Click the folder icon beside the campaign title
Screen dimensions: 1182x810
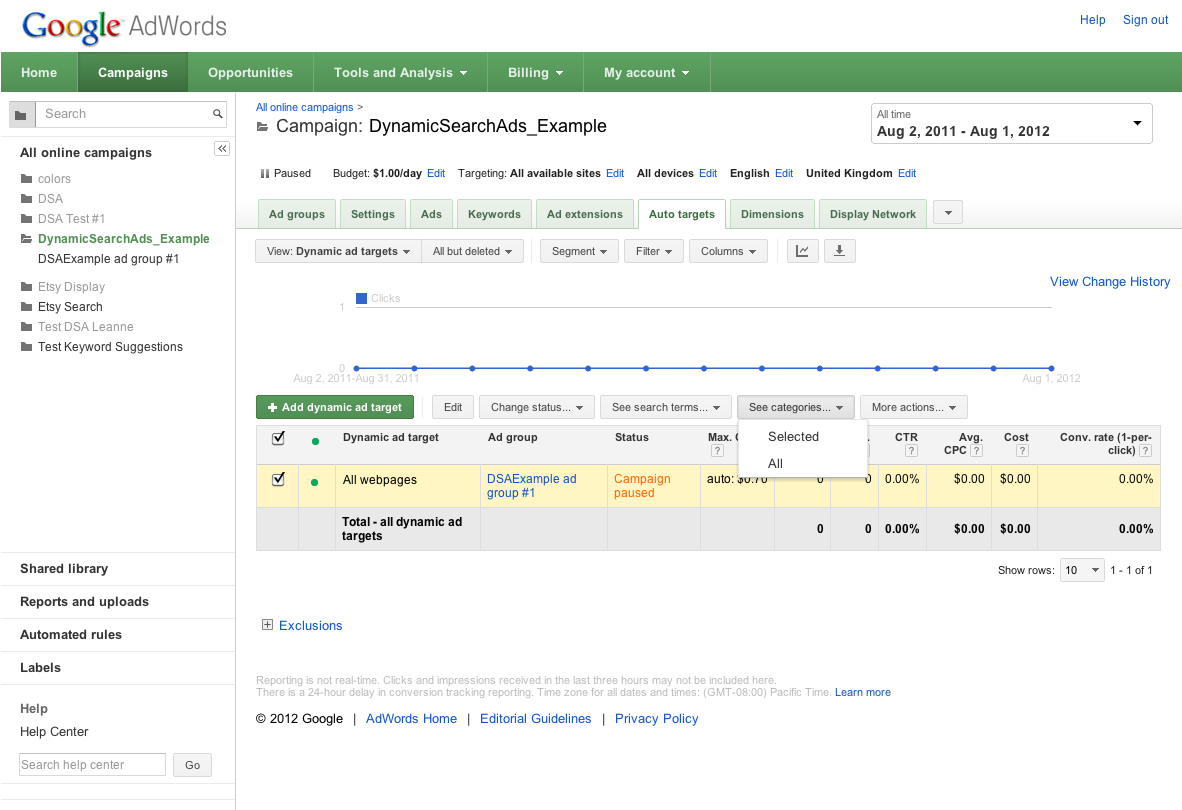click(x=262, y=127)
